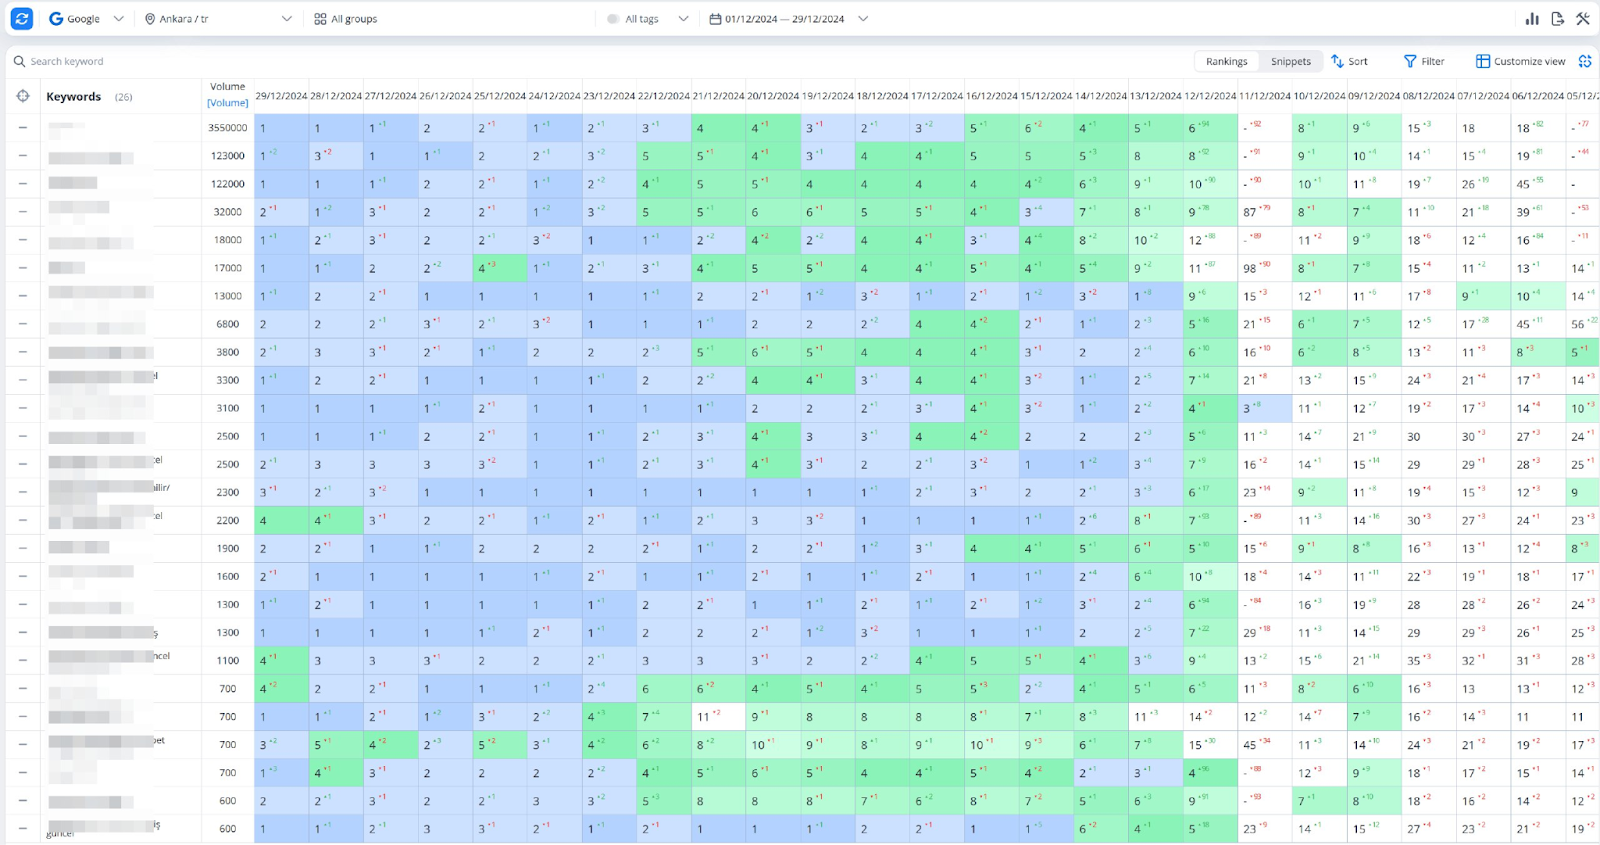Click the minus icon on the 13000 volume row
1600x845 pixels.
[23, 295]
